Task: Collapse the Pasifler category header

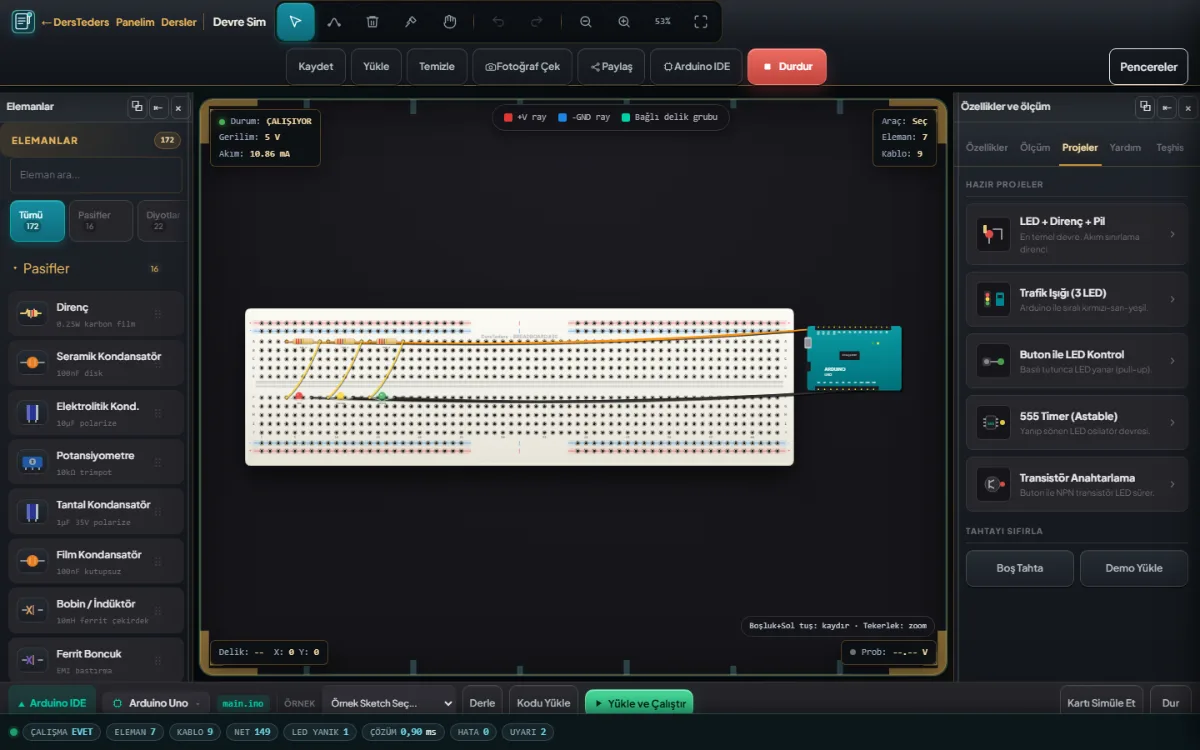Action: coord(92,269)
